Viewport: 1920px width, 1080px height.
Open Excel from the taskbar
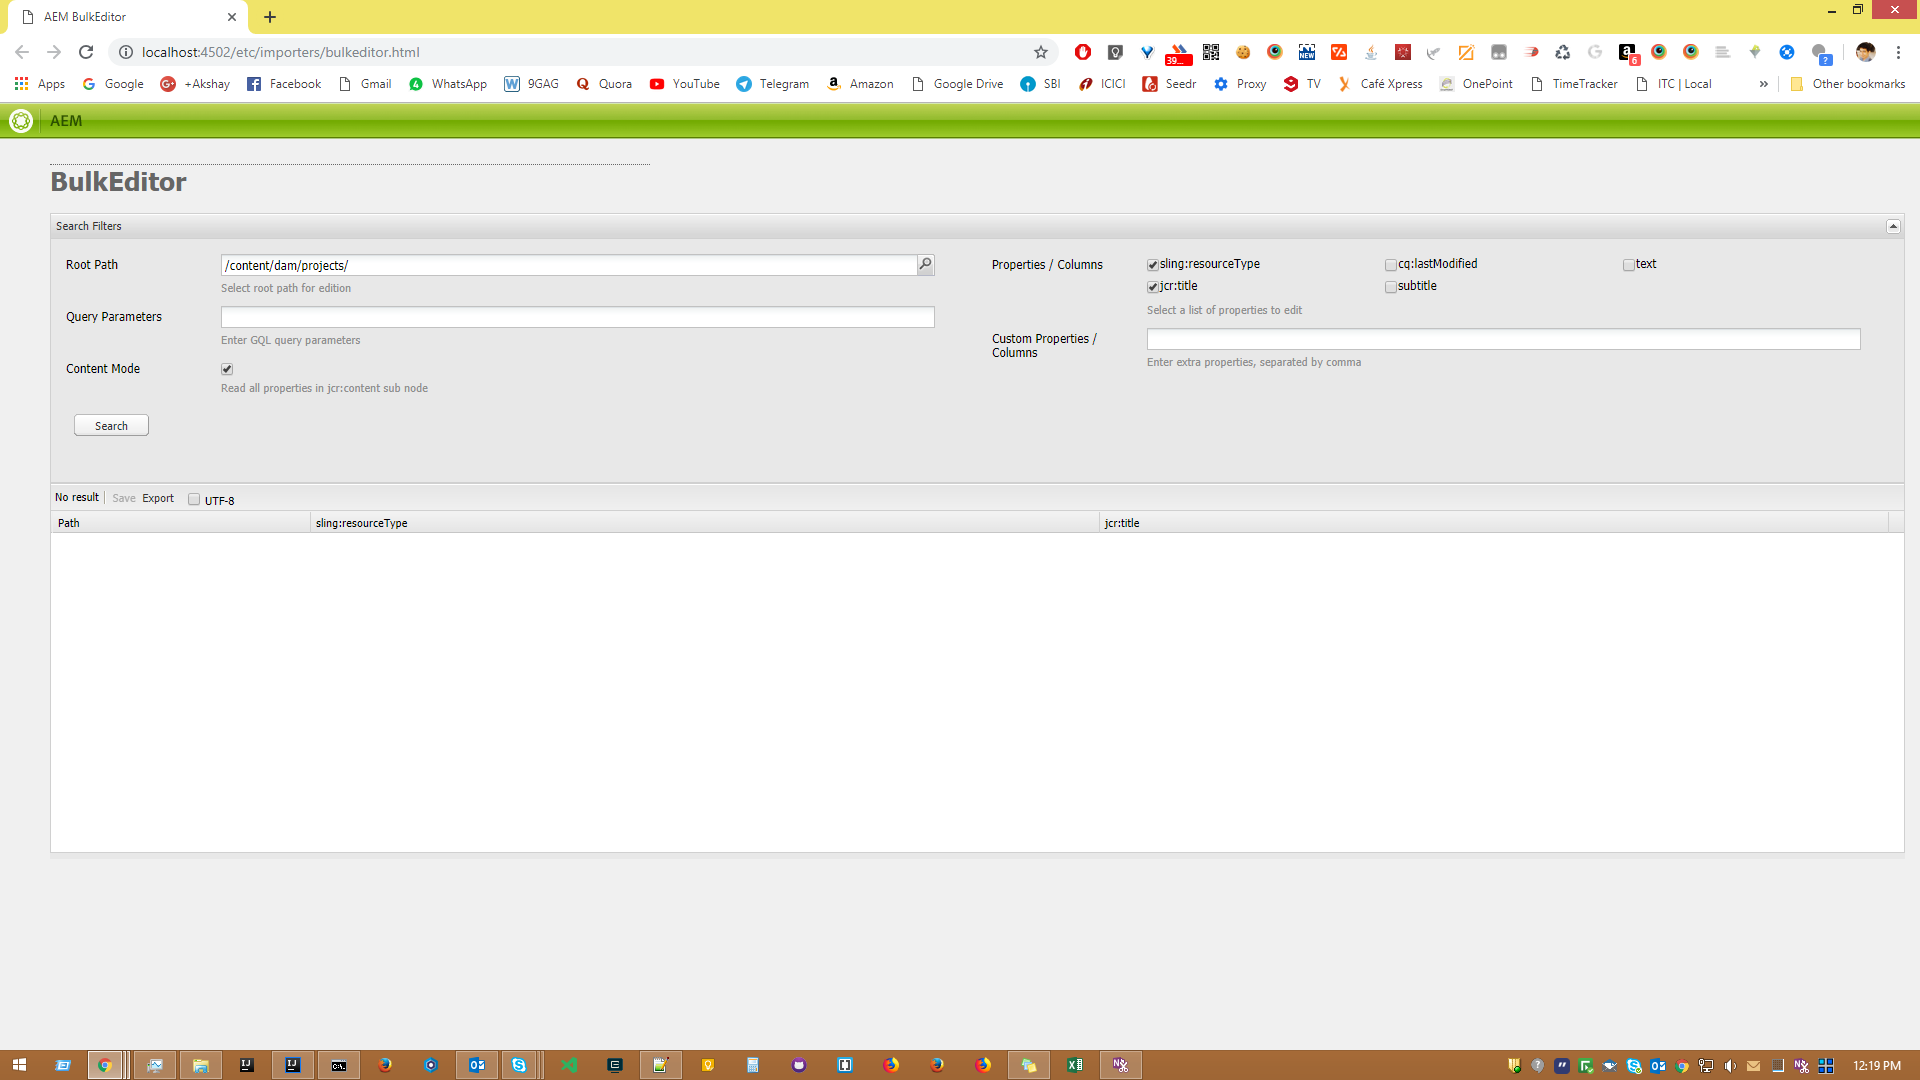click(x=1075, y=1065)
